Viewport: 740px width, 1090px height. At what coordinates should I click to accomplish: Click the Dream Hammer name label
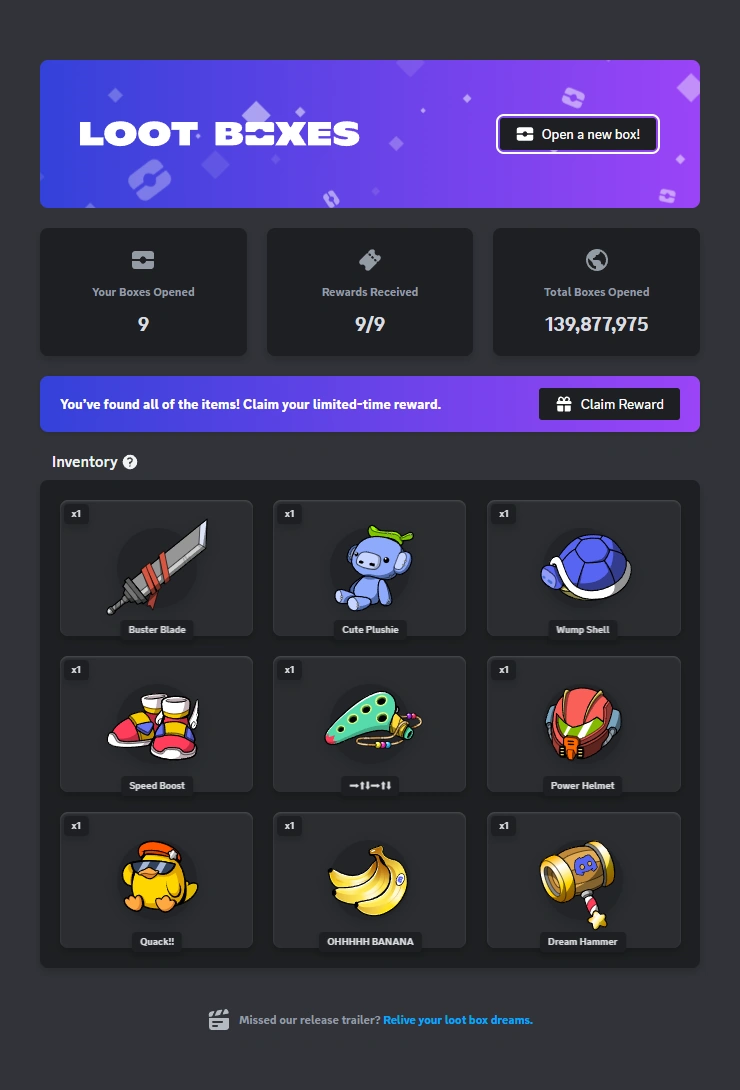tap(582, 941)
